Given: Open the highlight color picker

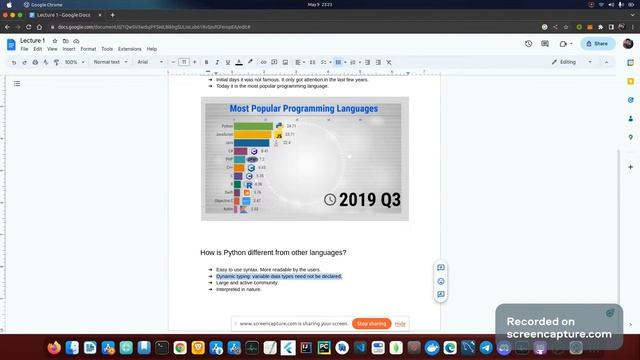Looking at the screenshot, I should (250, 62).
